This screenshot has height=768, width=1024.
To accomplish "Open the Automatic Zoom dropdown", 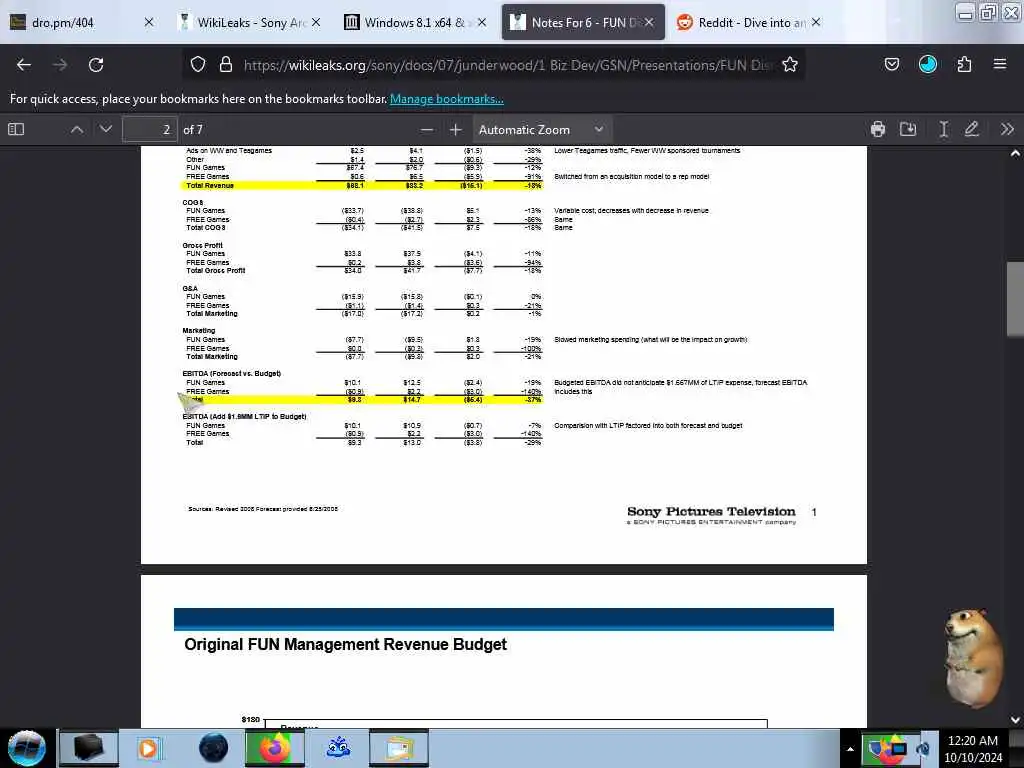I will click(x=541, y=129).
